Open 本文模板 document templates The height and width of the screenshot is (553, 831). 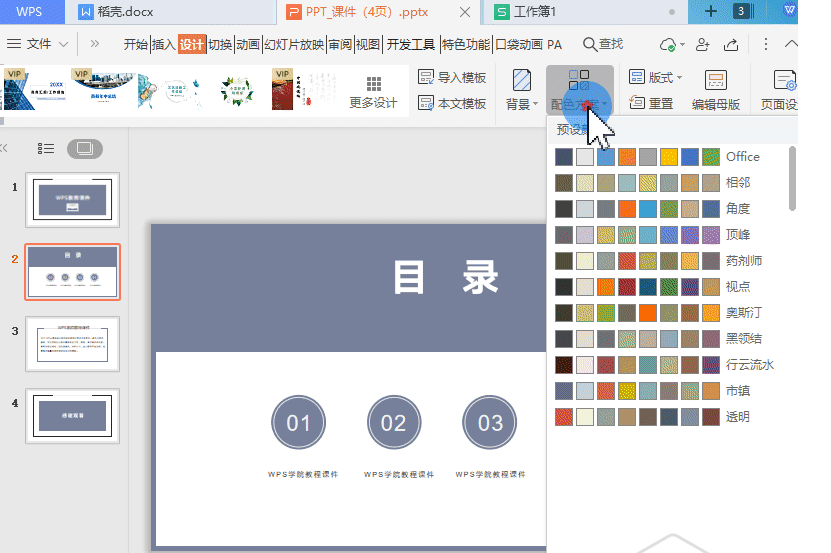[x=452, y=103]
